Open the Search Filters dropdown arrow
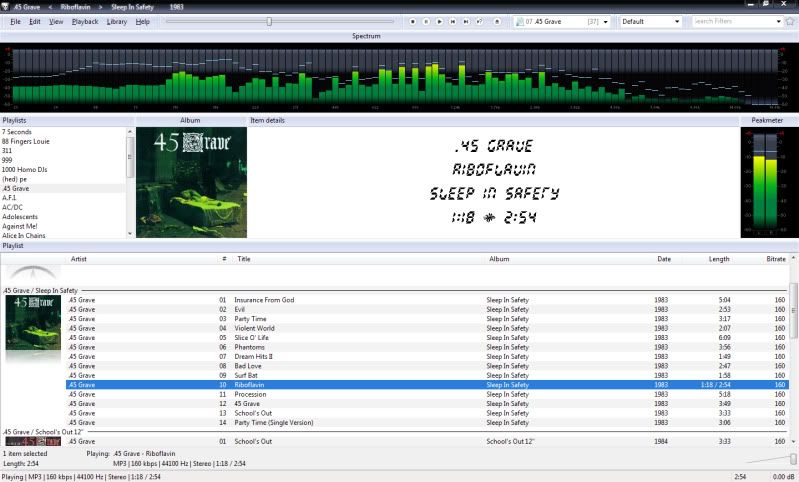 (x=778, y=22)
